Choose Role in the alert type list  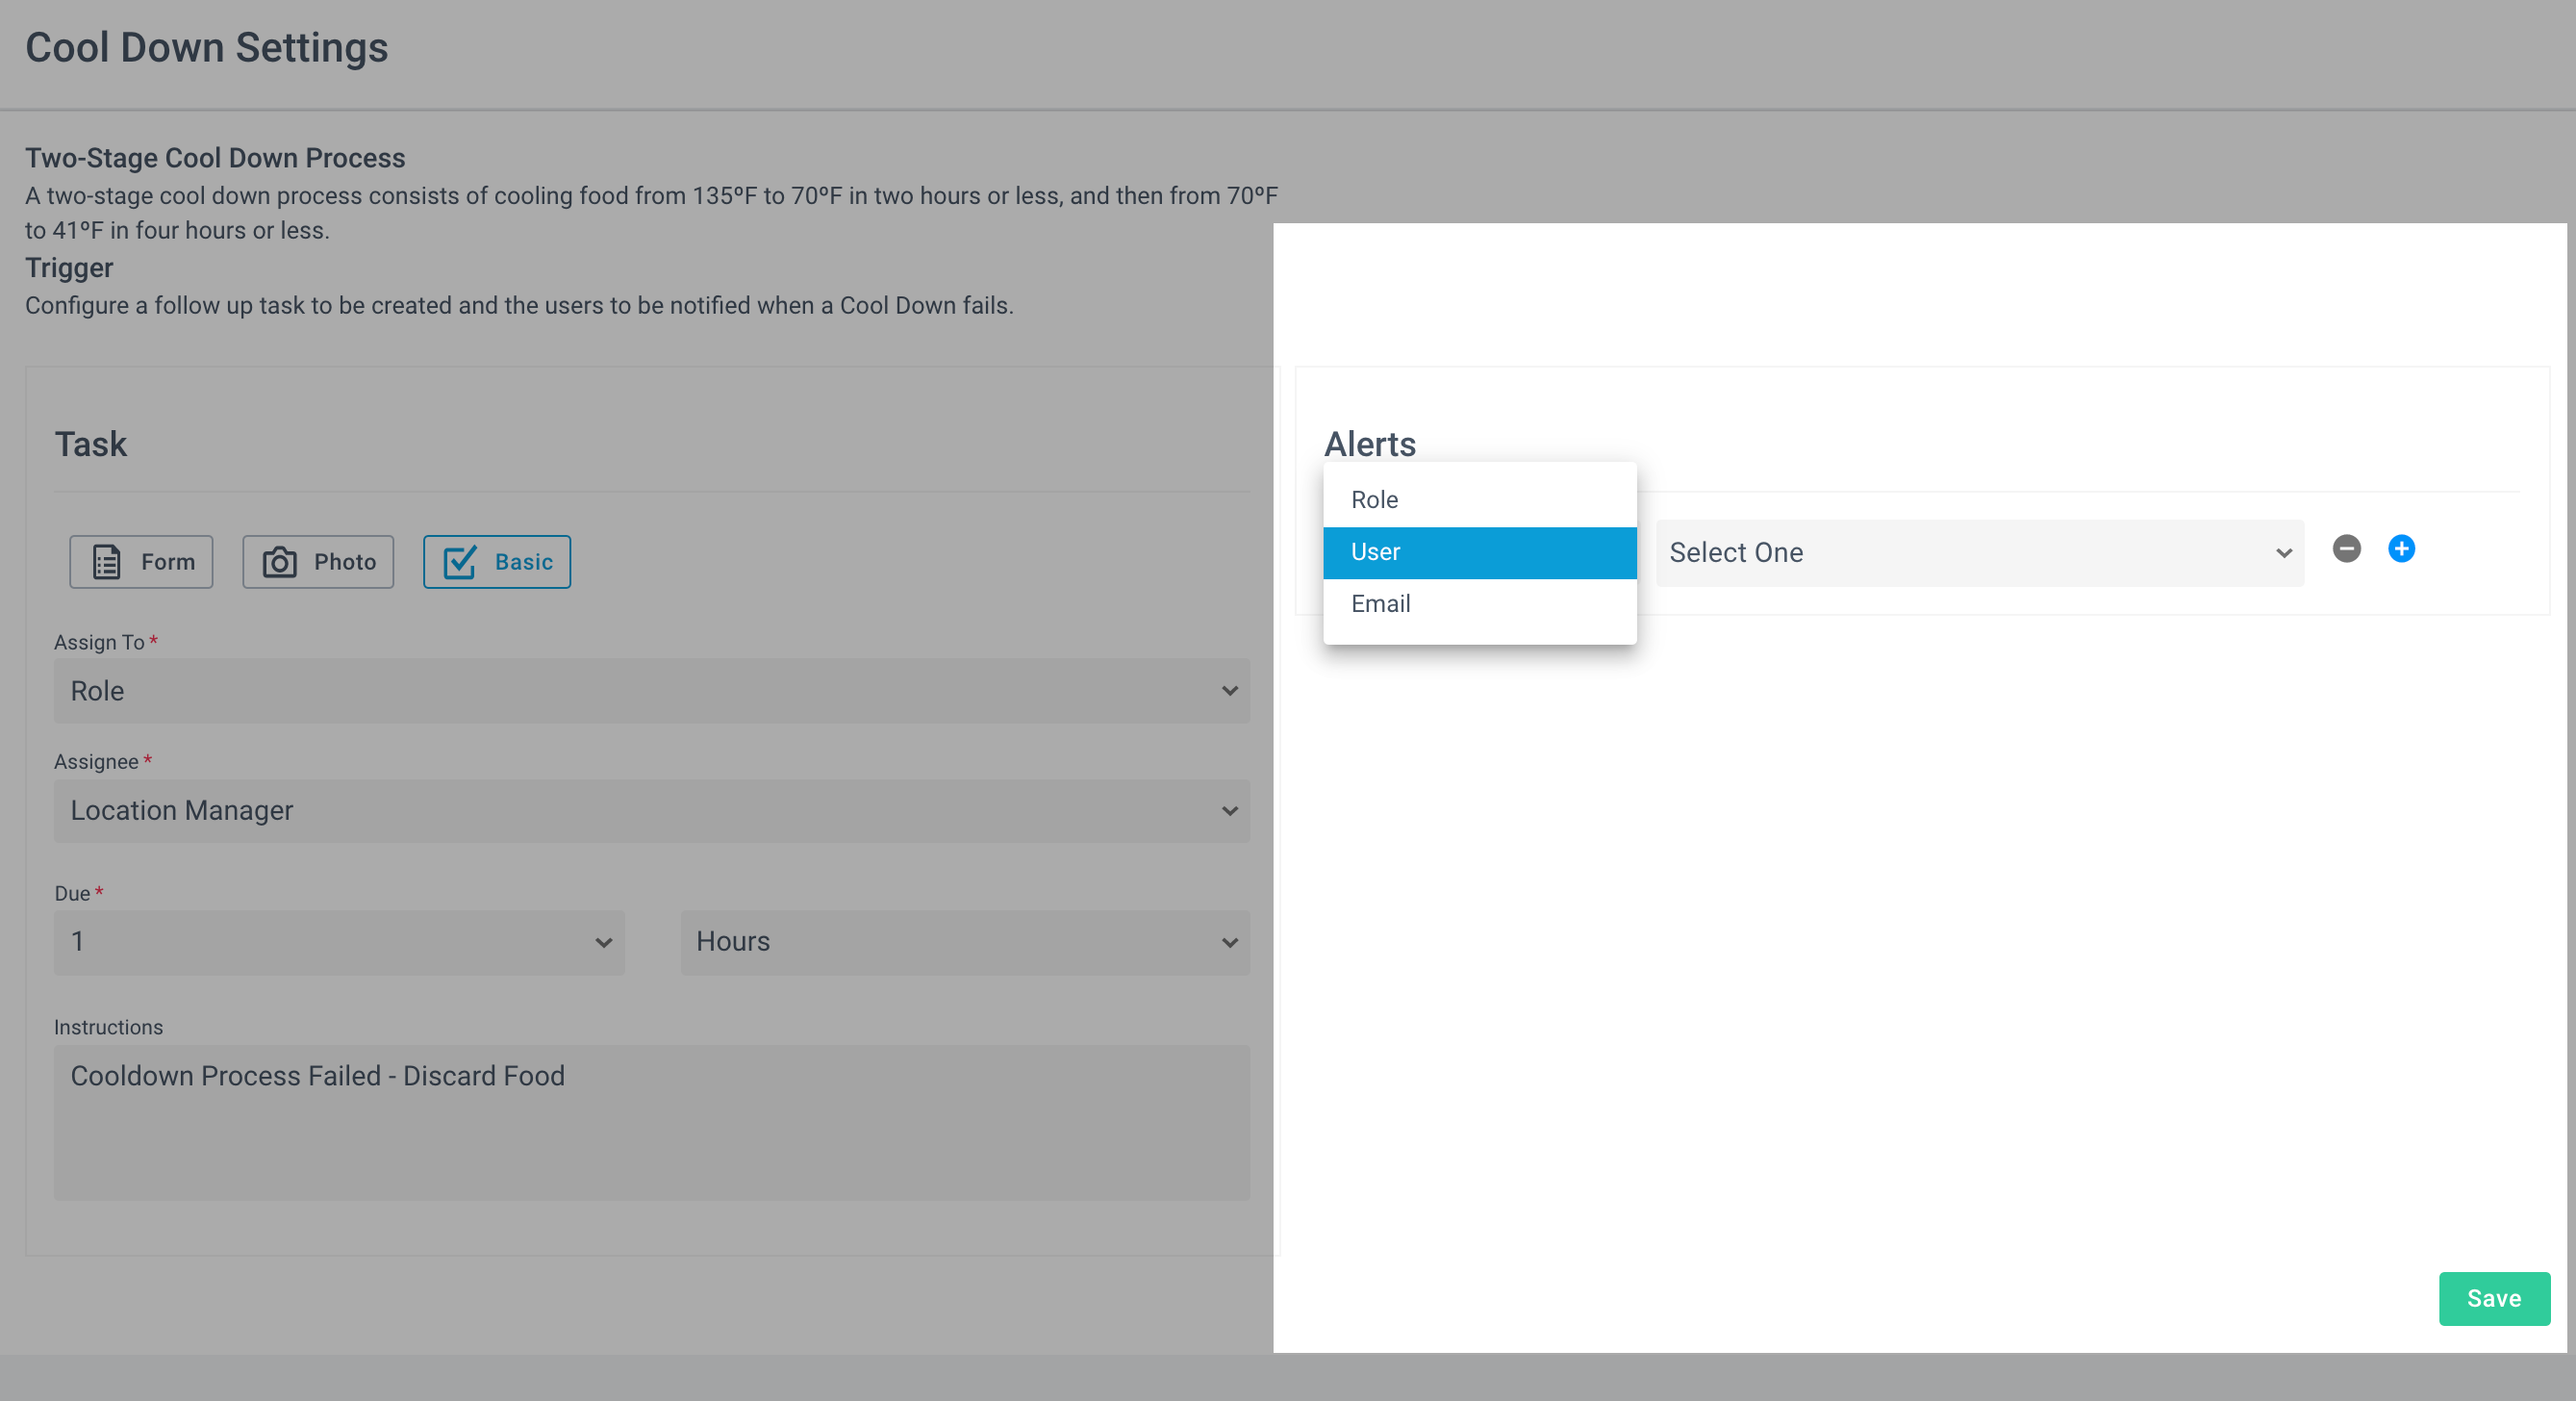[x=1479, y=500]
